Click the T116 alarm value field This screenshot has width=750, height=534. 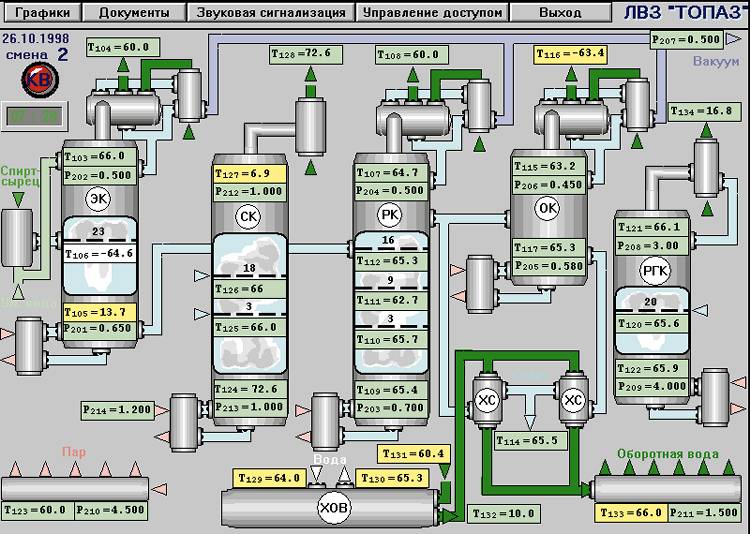pyautogui.click(x=571, y=53)
